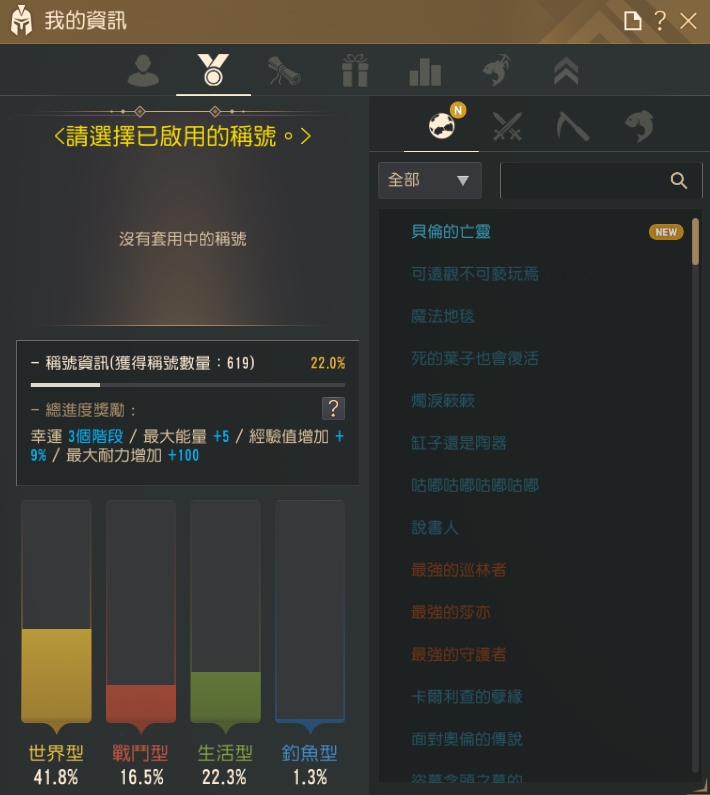The height and width of the screenshot is (795, 710).
Task: Open the help question mark in title bar
Action: 660,21
